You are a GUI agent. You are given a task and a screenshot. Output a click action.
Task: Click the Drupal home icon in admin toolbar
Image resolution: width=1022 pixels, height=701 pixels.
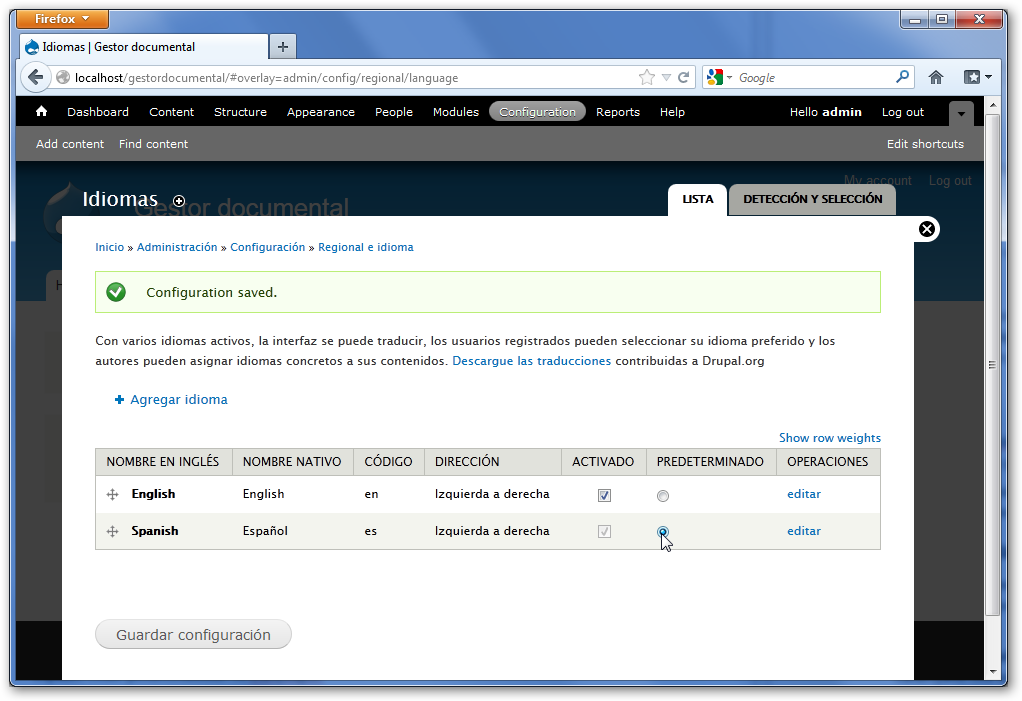coord(41,112)
